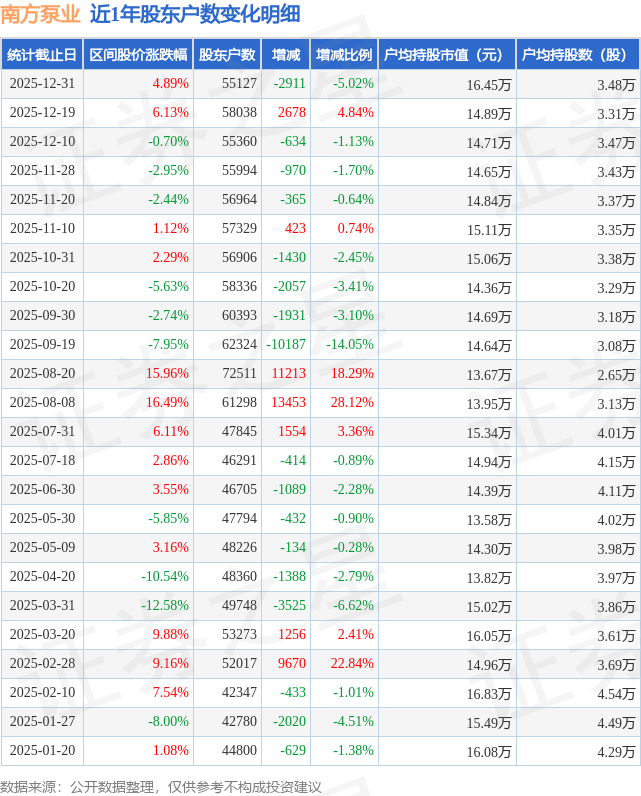
Task: Click the 南方泵业 stock name title
Action: [41, 15]
